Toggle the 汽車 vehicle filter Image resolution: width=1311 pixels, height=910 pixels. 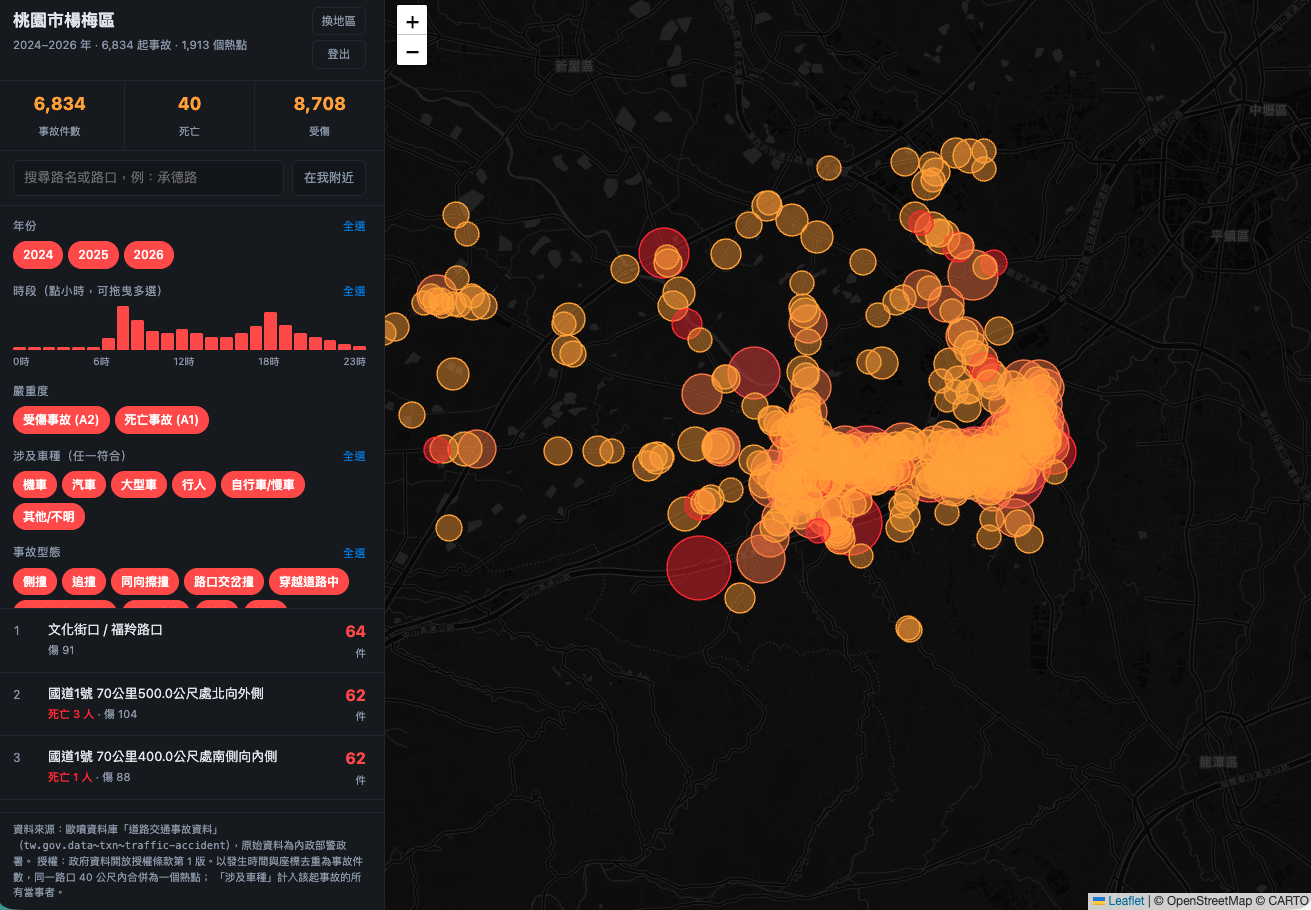click(x=84, y=485)
